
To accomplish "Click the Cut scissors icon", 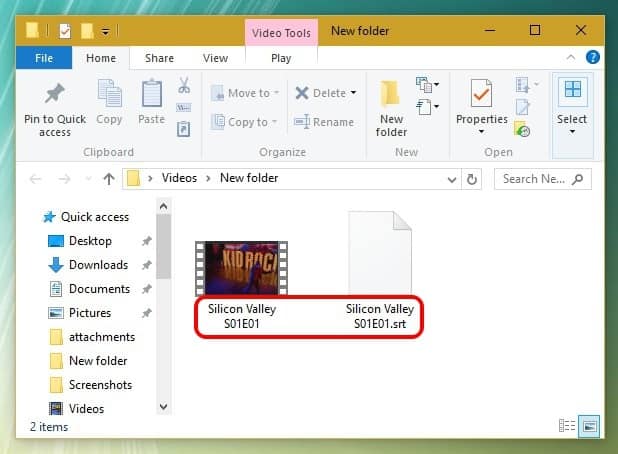I will [184, 85].
